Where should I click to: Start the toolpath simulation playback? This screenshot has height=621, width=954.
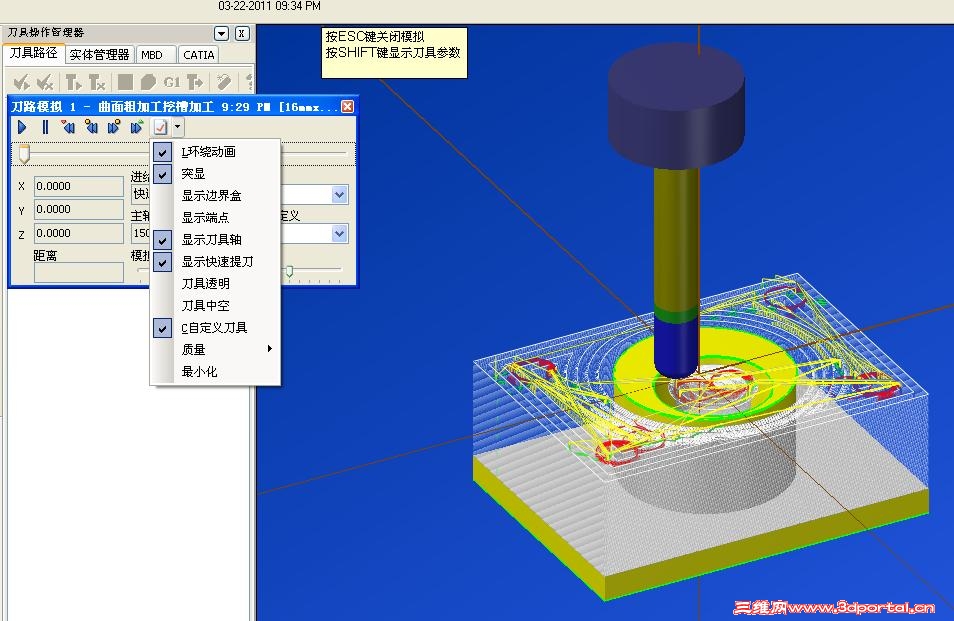click(23, 127)
